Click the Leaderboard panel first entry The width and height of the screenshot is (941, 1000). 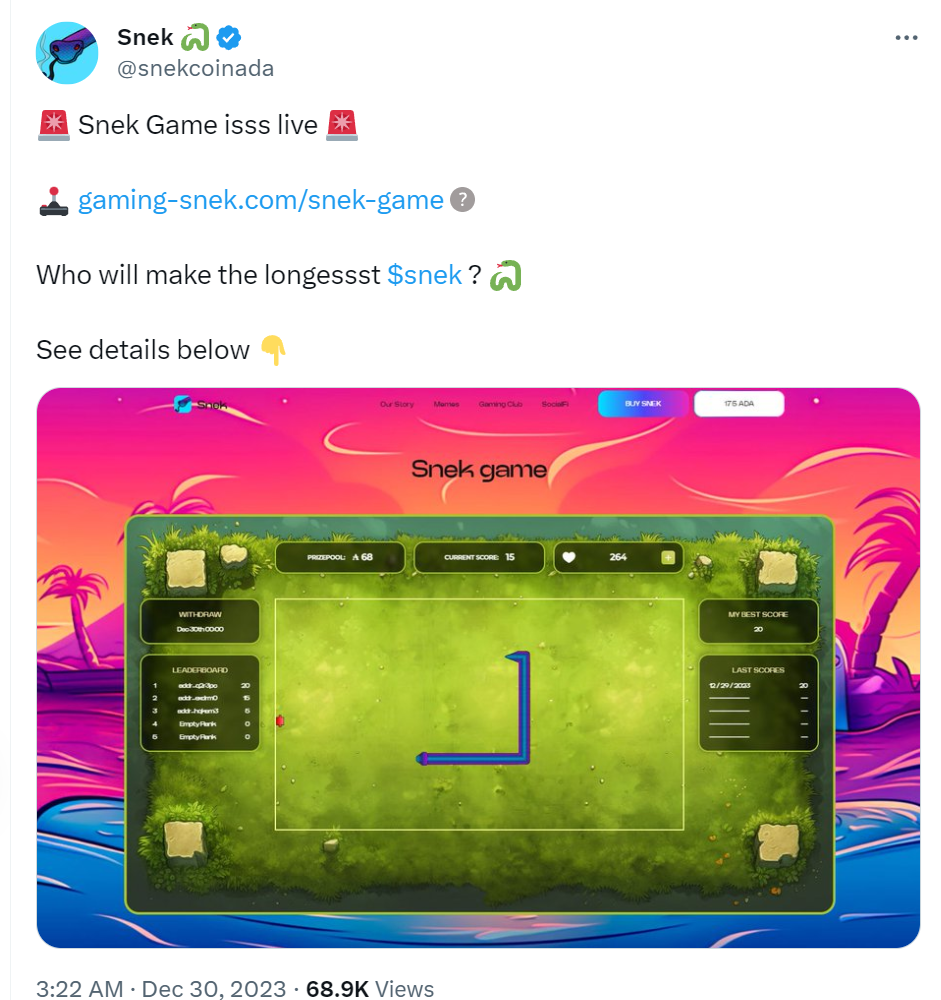click(200, 686)
